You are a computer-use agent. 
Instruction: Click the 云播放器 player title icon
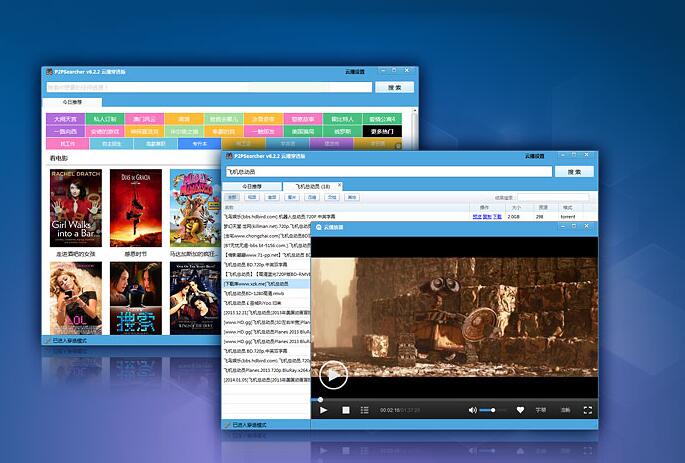tap(319, 228)
